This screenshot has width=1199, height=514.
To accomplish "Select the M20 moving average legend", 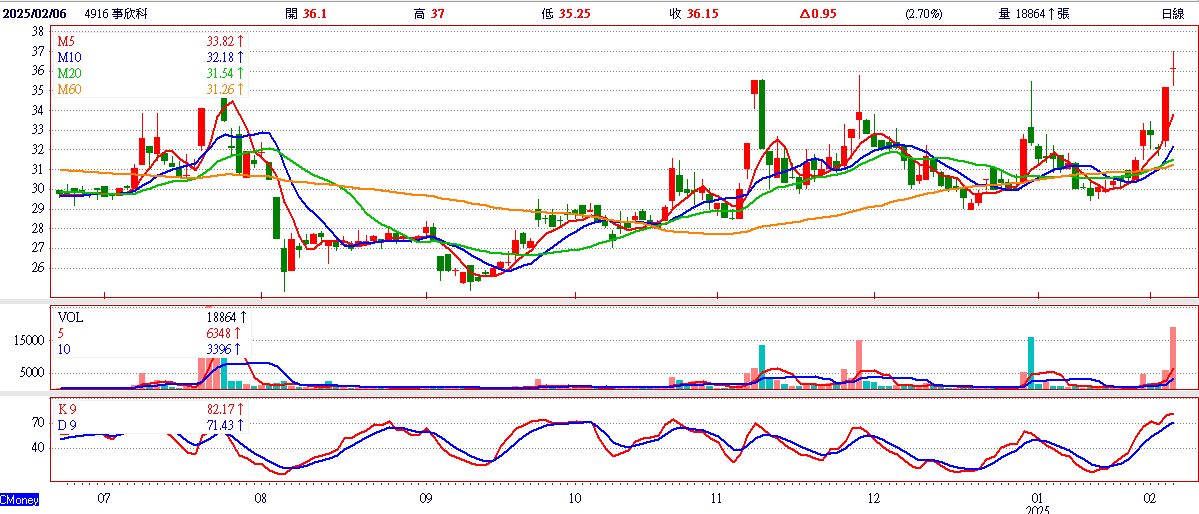I will (71, 73).
